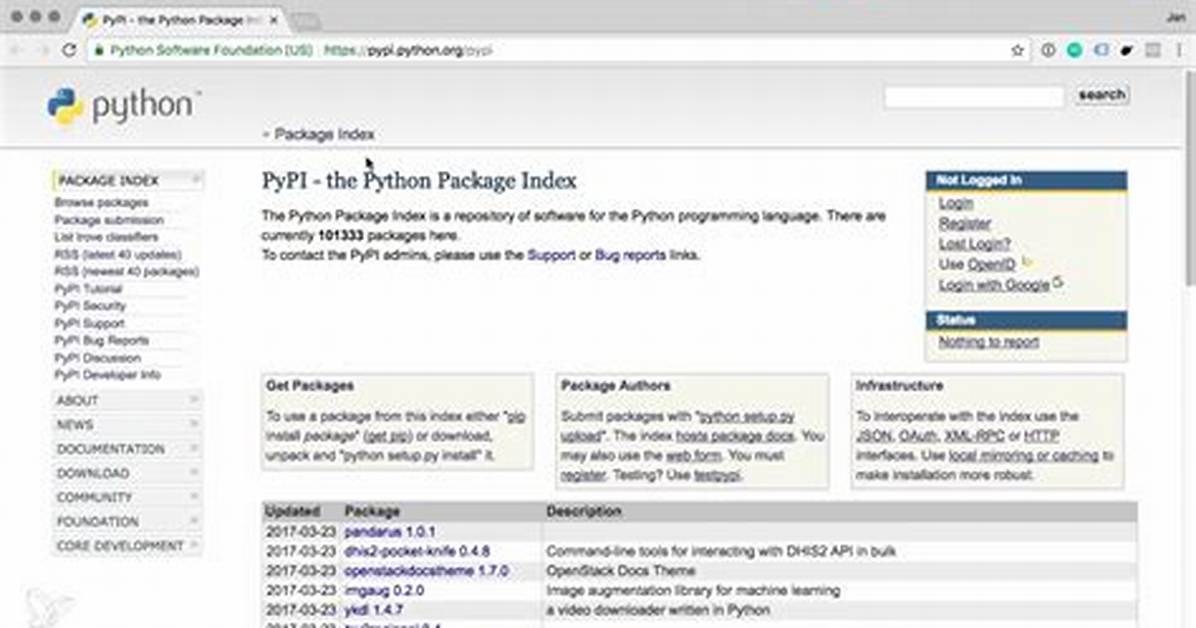
Task: Open the python setup.py upload link
Action: click(748, 417)
